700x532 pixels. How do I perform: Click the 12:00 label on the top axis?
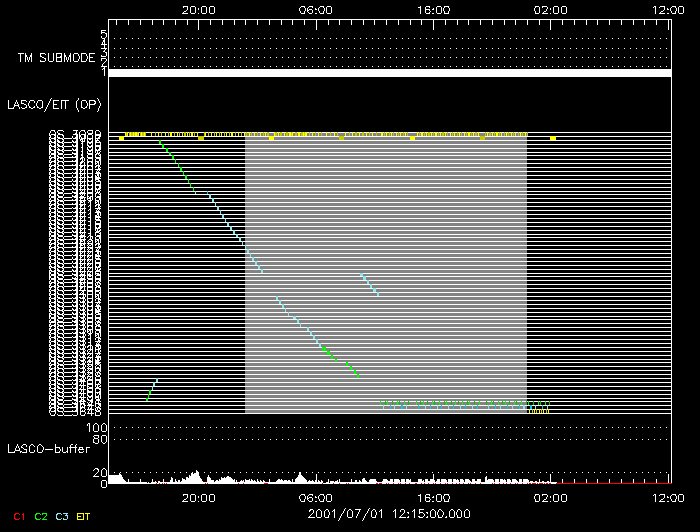[668, 10]
